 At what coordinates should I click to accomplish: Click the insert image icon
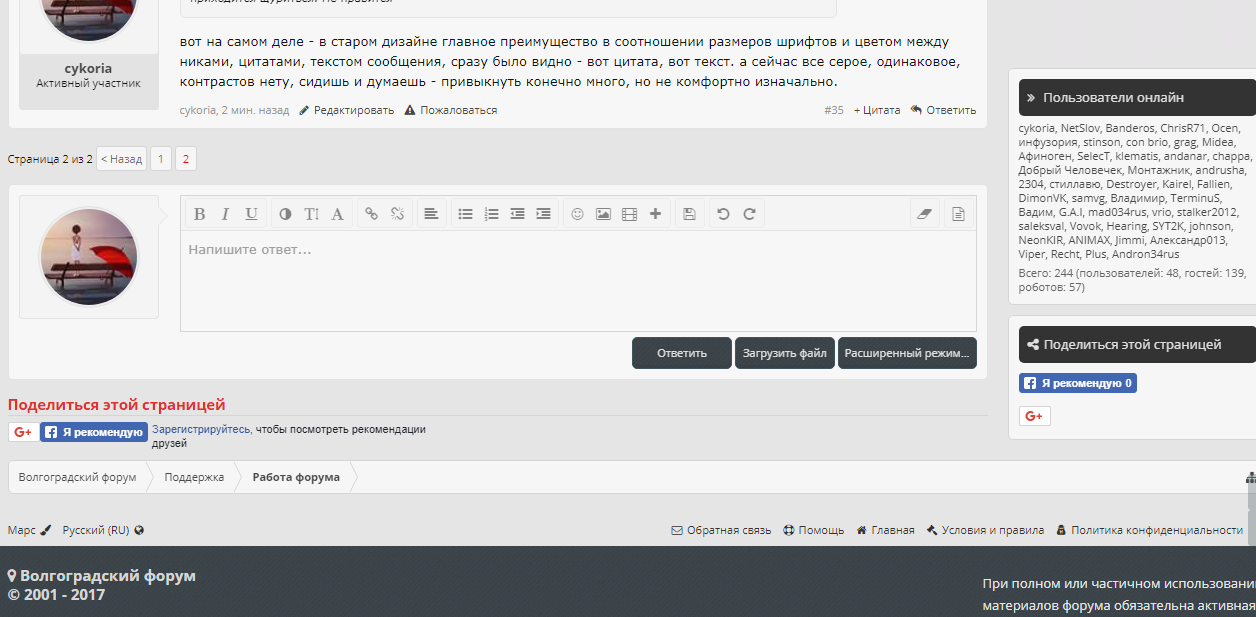click(x=603, y=214)
